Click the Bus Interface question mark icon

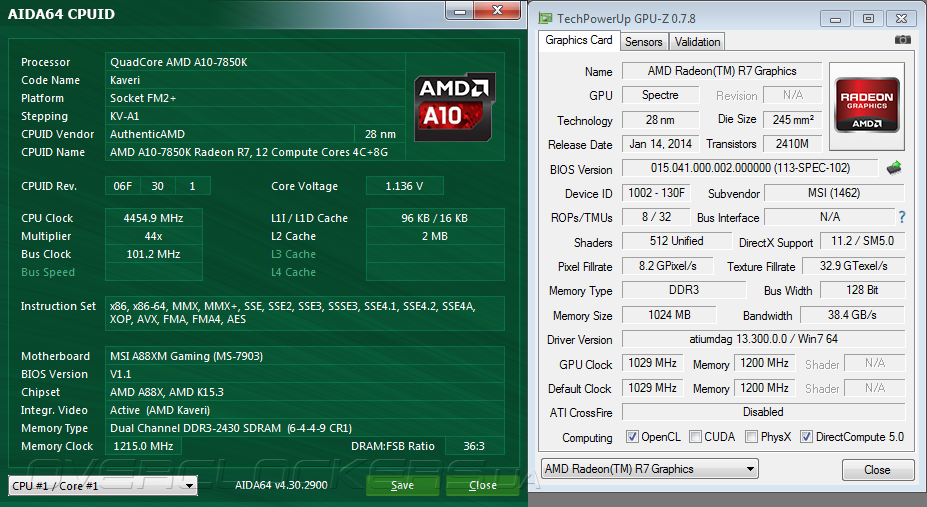pos(902,217)
